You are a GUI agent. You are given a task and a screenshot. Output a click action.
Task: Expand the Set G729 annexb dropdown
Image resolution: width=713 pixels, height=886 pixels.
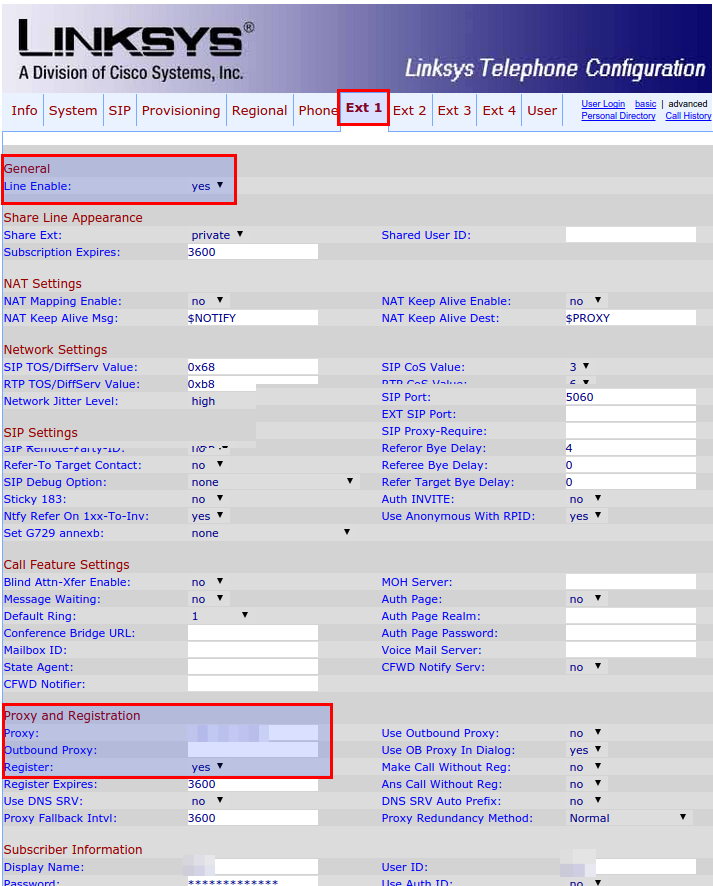tap(271, 533)
